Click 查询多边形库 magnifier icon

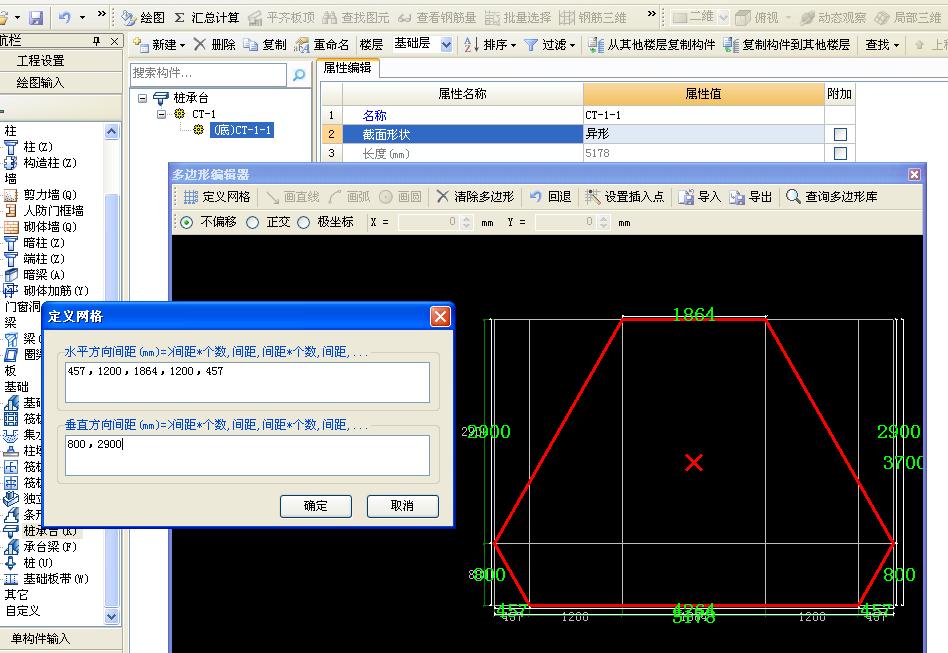pyautogui.click(x=793, y=196)
